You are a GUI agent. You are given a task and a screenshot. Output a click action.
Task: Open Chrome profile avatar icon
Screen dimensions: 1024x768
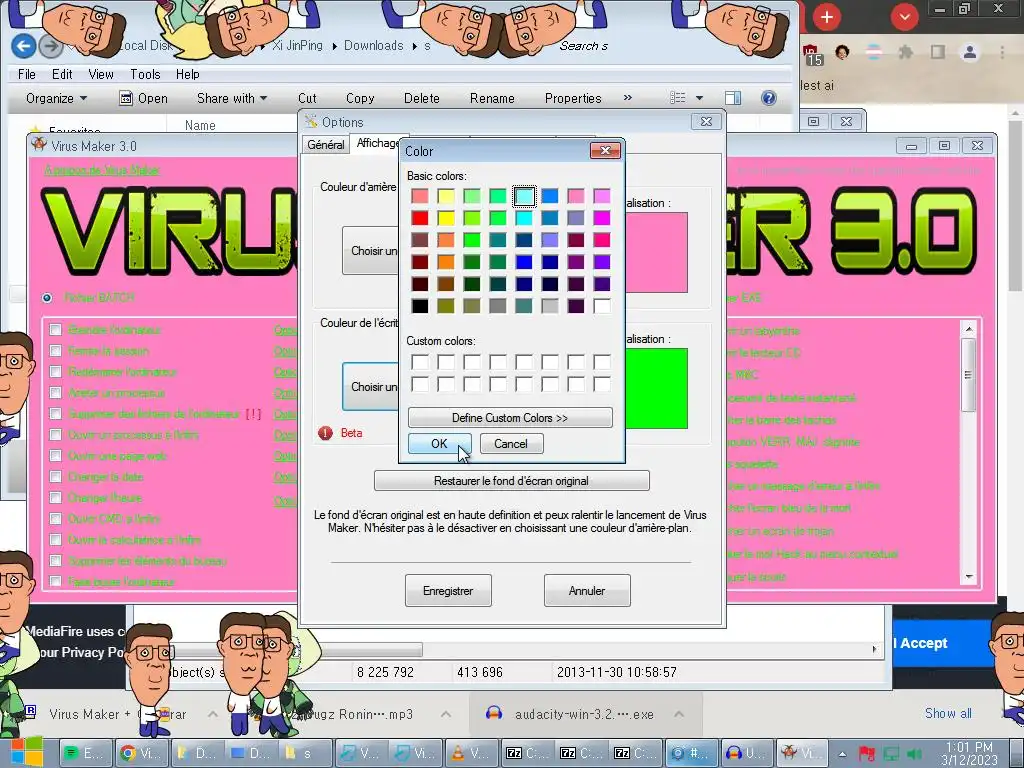[970, 52]
